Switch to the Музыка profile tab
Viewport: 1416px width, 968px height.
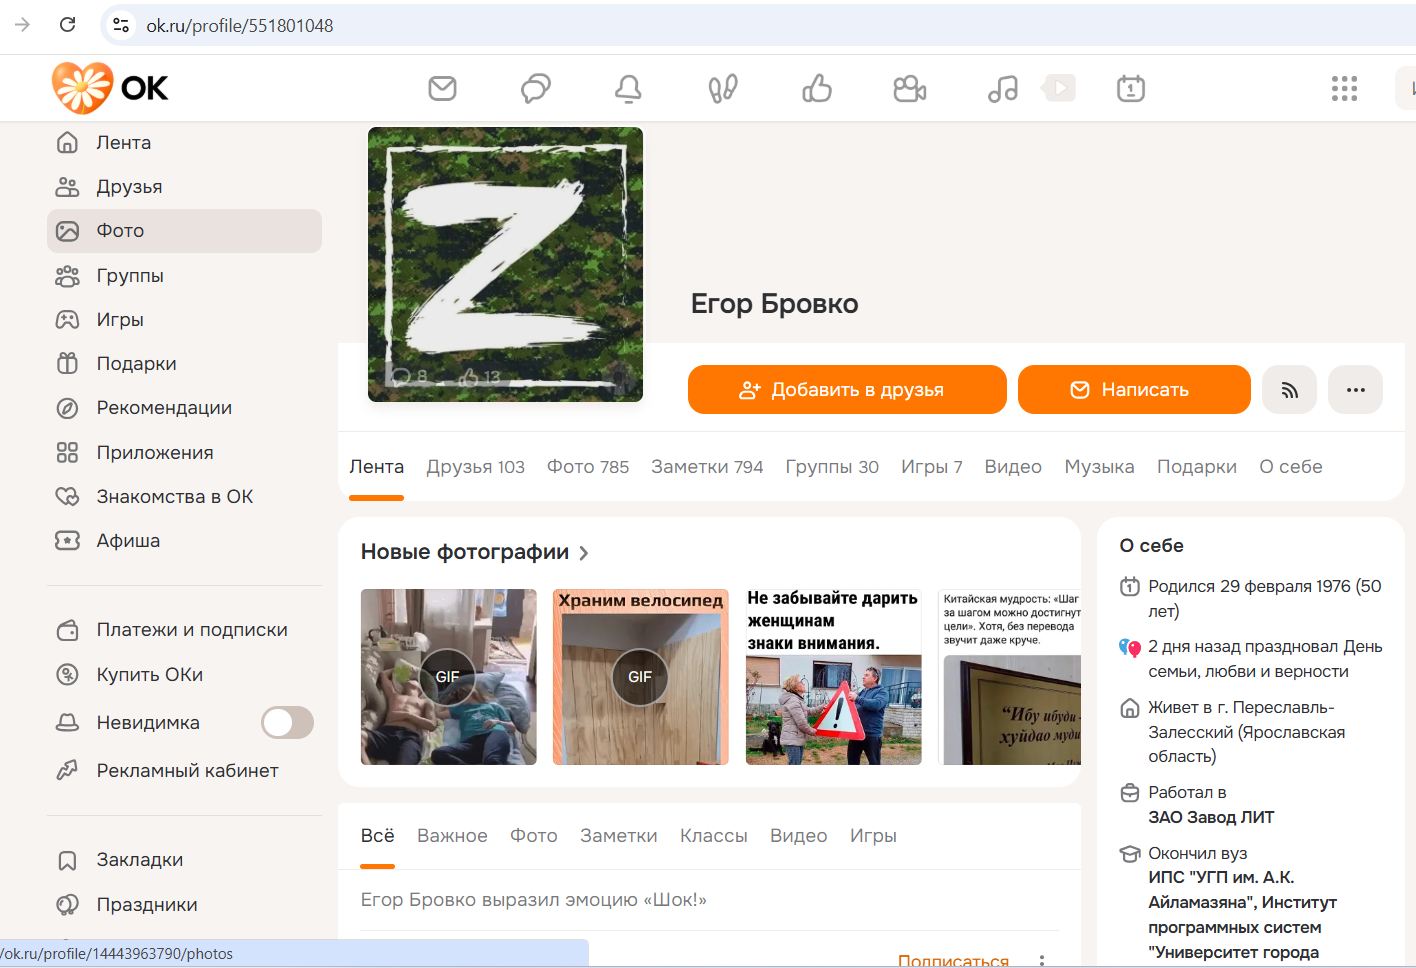tap(1099, 466)
